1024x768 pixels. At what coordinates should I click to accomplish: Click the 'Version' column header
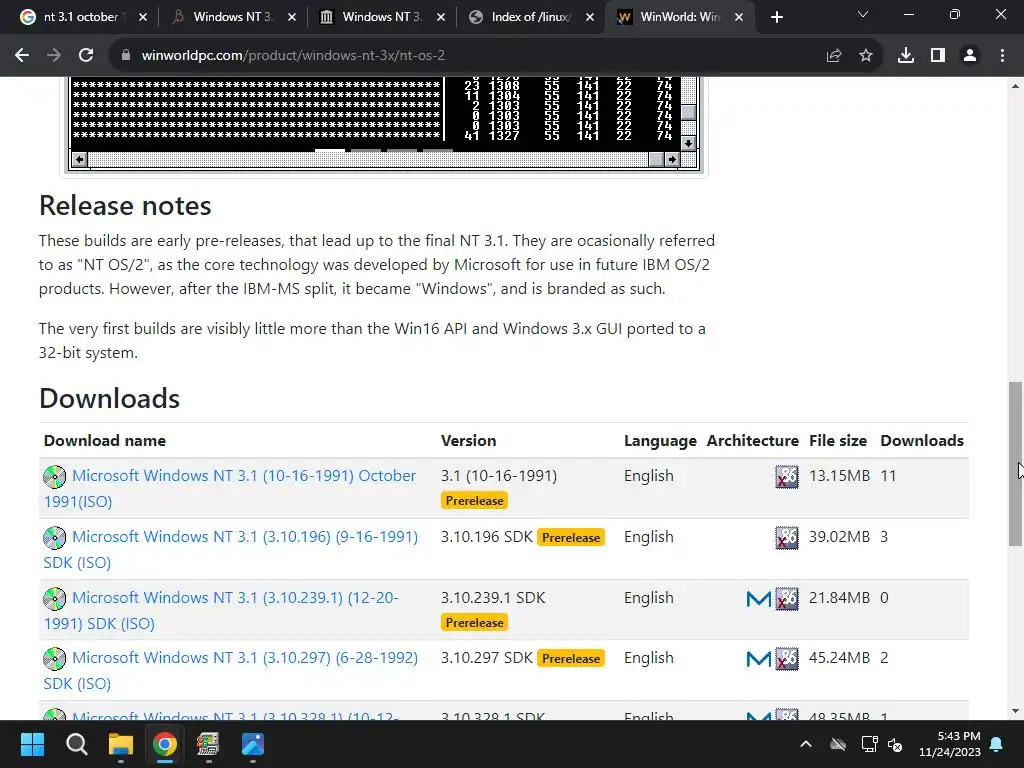coord(468,441)
